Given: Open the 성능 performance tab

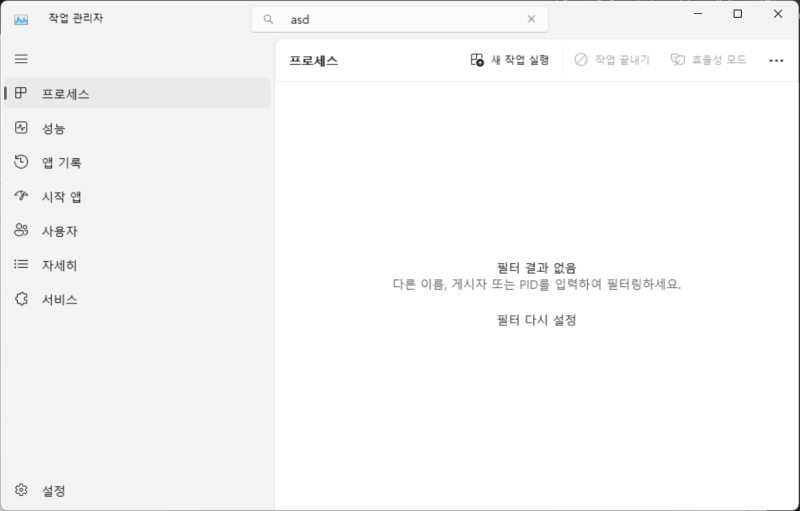Looking at the screenshot, I should point(137,128).
